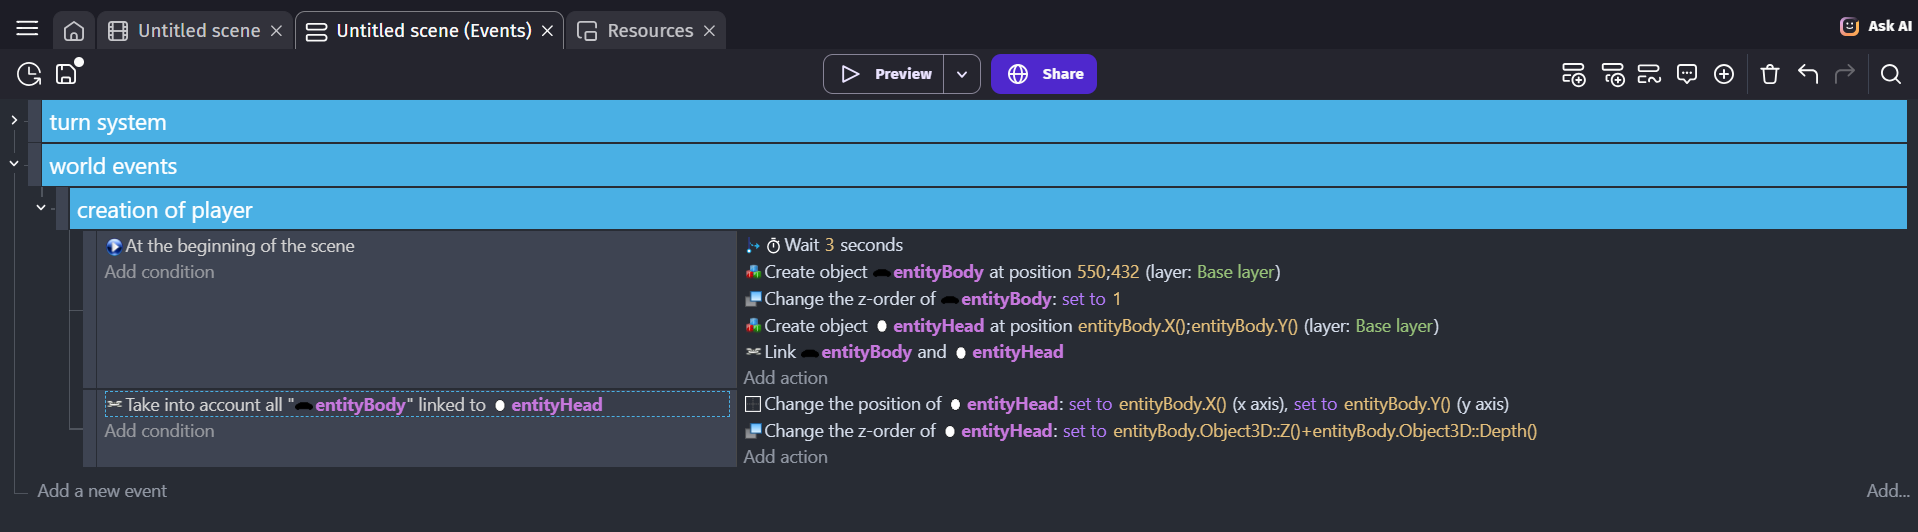
Task: Select the Wait 3 seconds action
Action: tap(843, 245)
